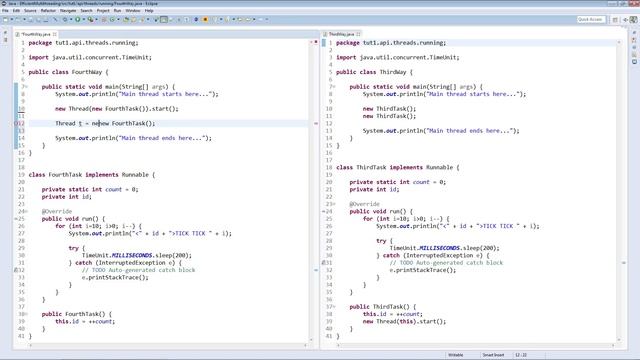Click 'class FourthTask implements Runnable' line
Screen dimensions: 640x360
point(92,175)
